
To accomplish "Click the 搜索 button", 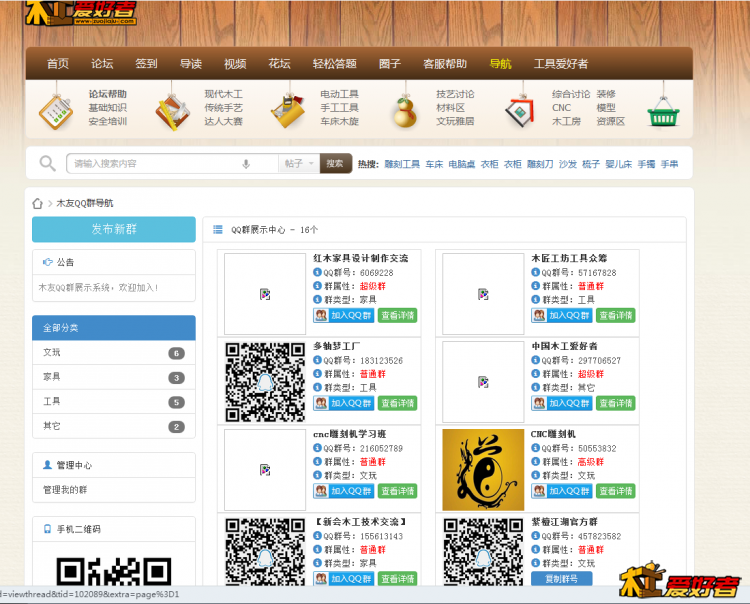I will click(x=336, y=164).
